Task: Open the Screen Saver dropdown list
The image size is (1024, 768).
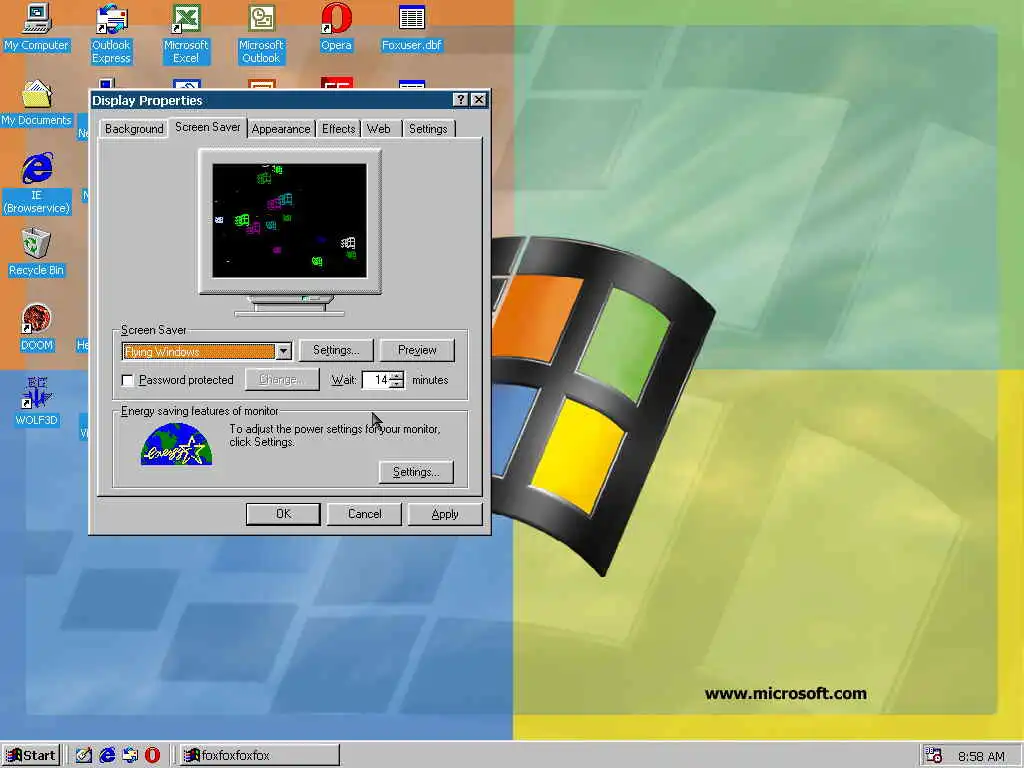Action: coord(283,351)
